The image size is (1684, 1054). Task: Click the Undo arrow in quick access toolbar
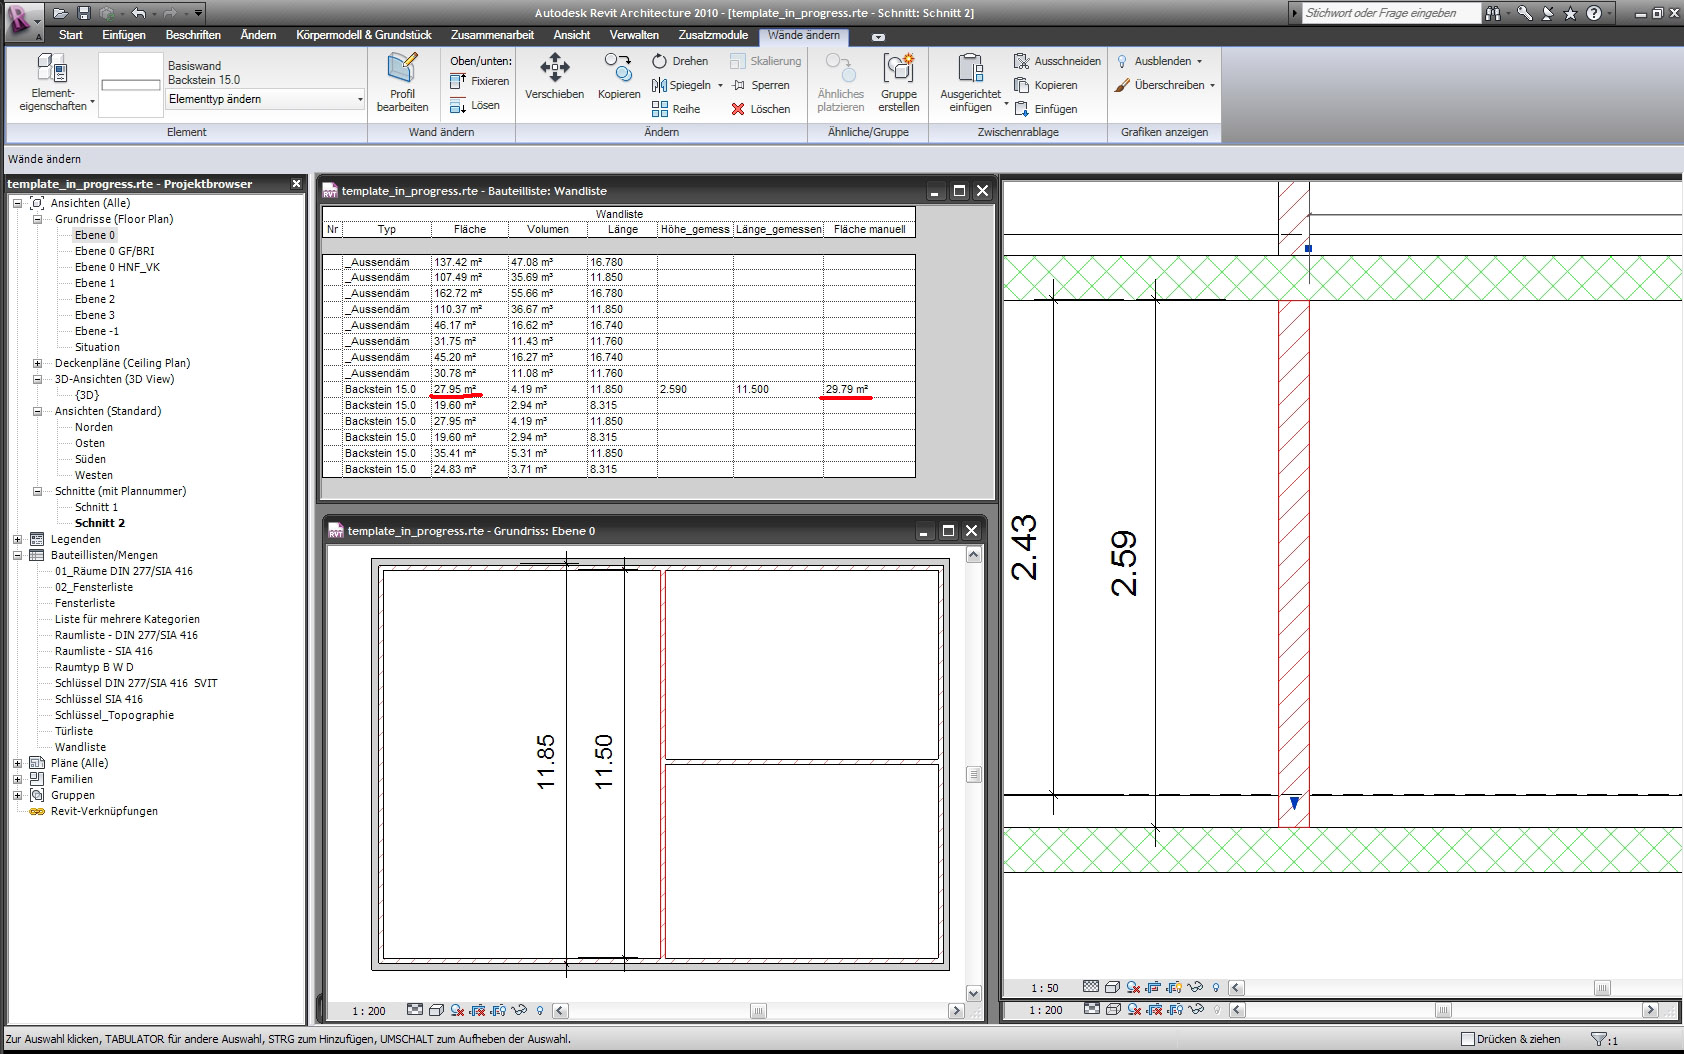click(139, 13)
